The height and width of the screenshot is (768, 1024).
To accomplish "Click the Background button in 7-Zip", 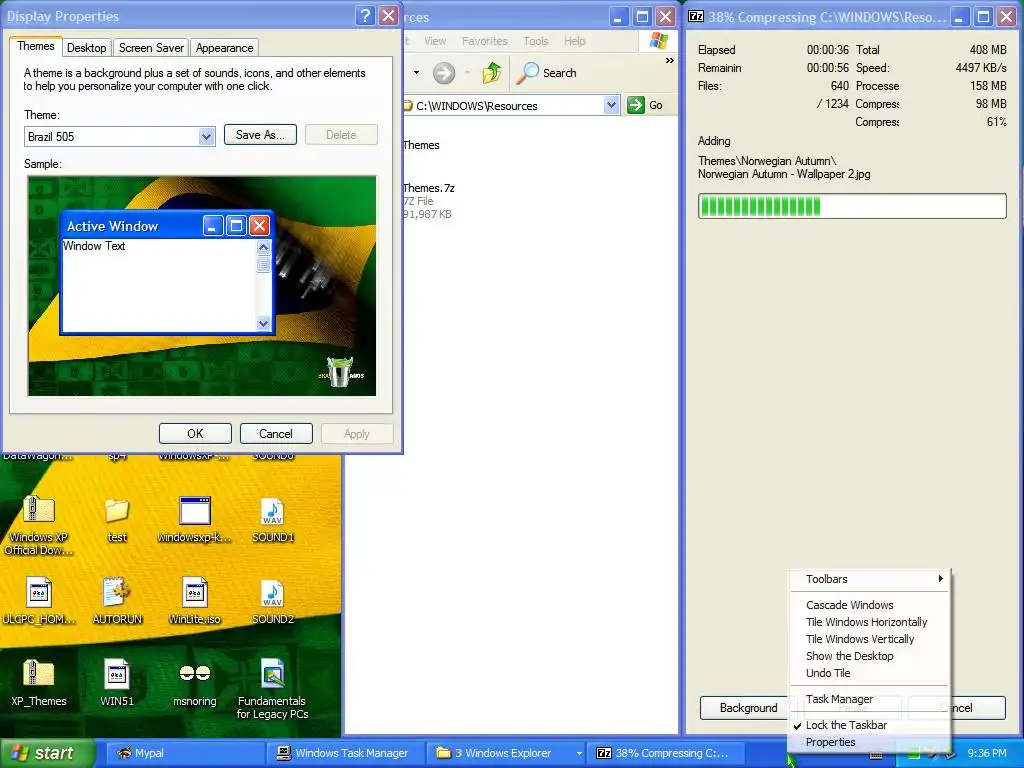I will [748, 708].
